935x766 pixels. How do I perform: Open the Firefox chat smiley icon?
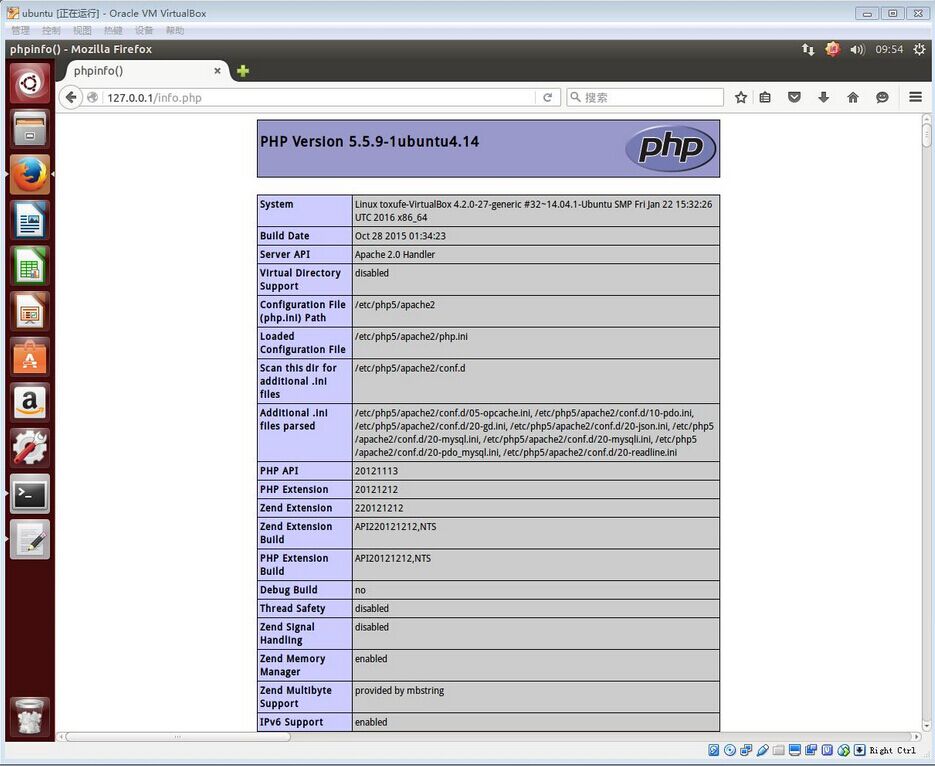click(882, 97)
